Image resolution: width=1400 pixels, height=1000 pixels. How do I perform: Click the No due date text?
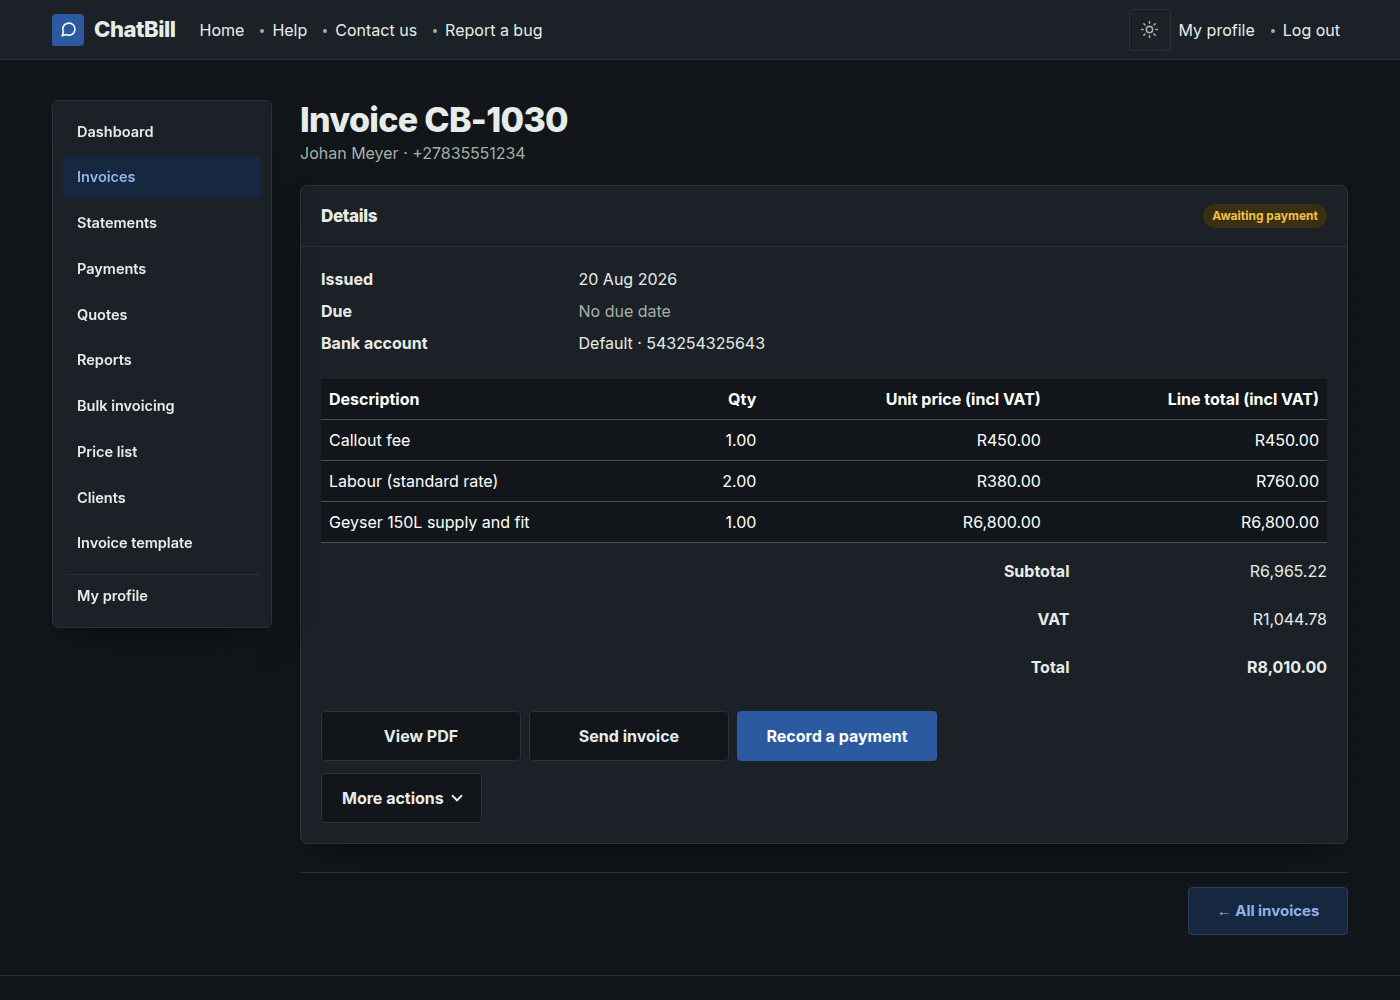(625, 311)
